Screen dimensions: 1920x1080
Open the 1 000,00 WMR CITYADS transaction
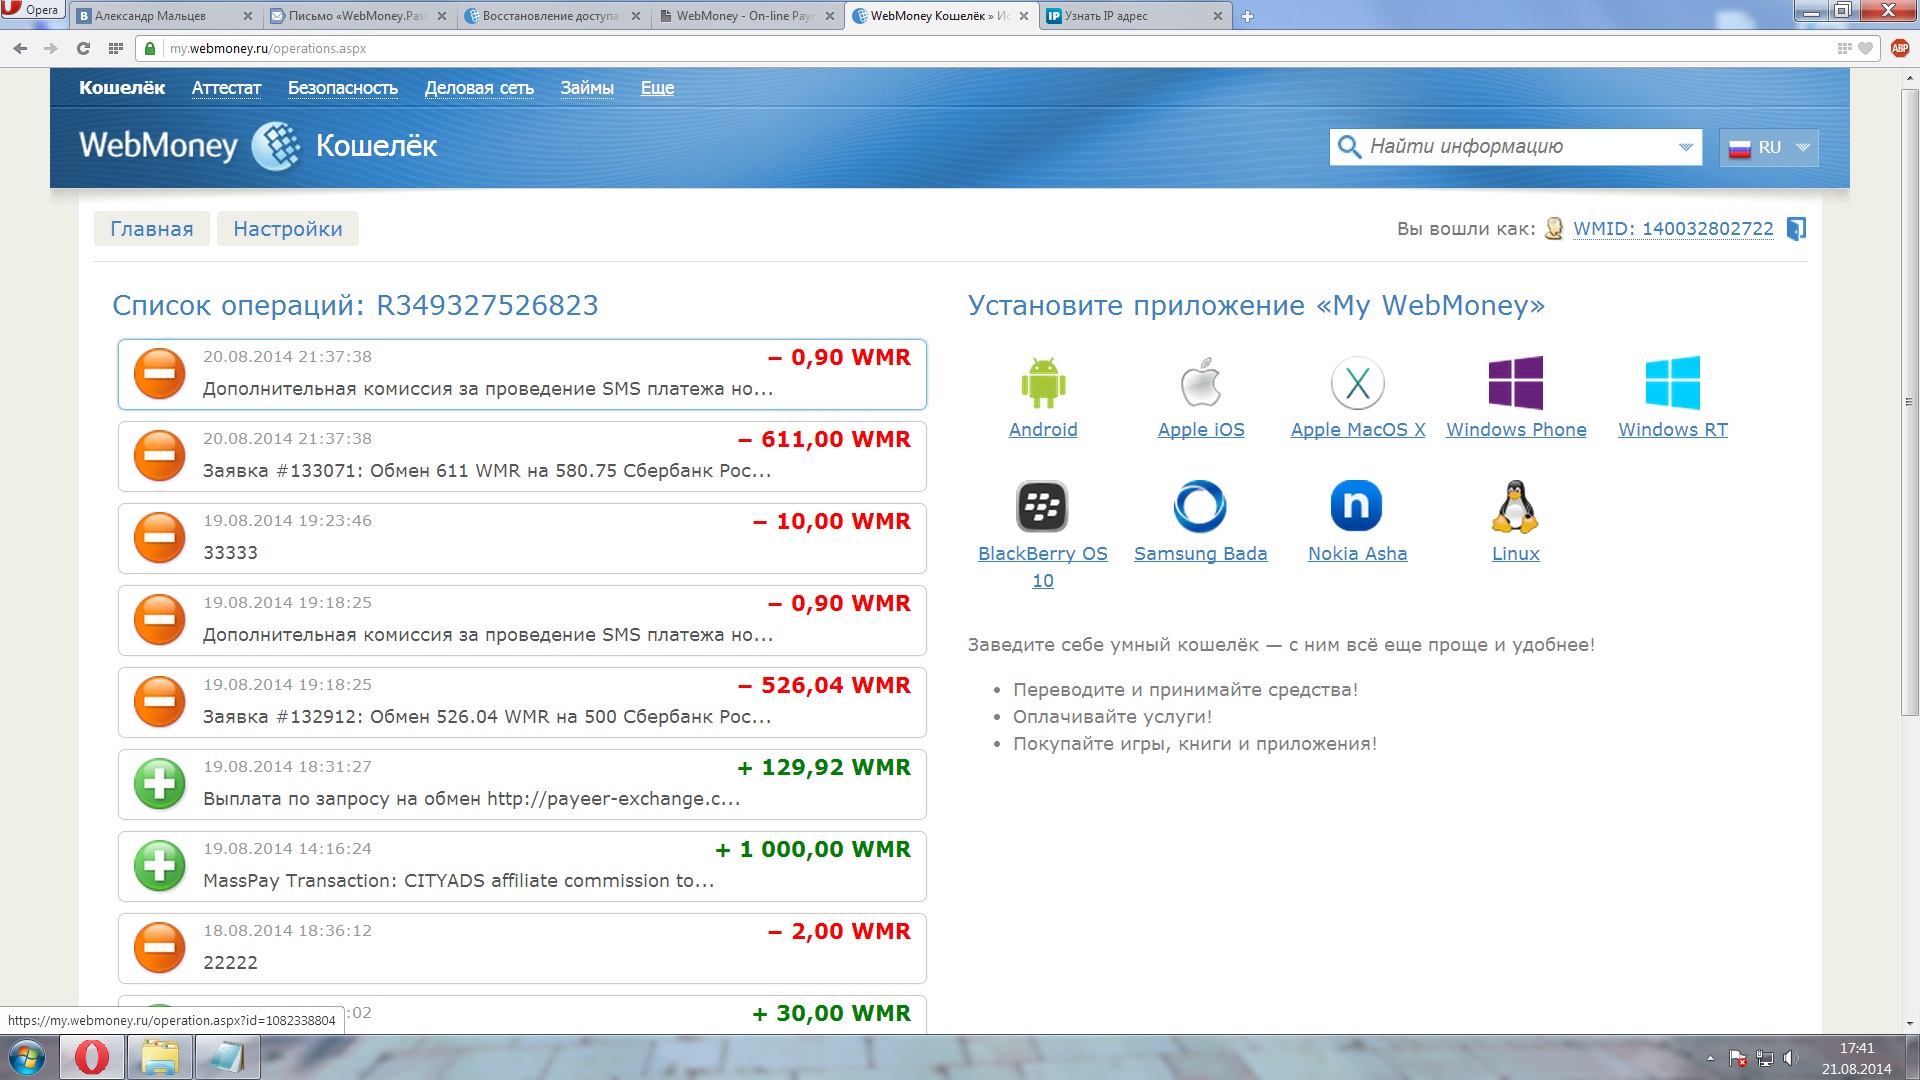[x=521, y=866]
